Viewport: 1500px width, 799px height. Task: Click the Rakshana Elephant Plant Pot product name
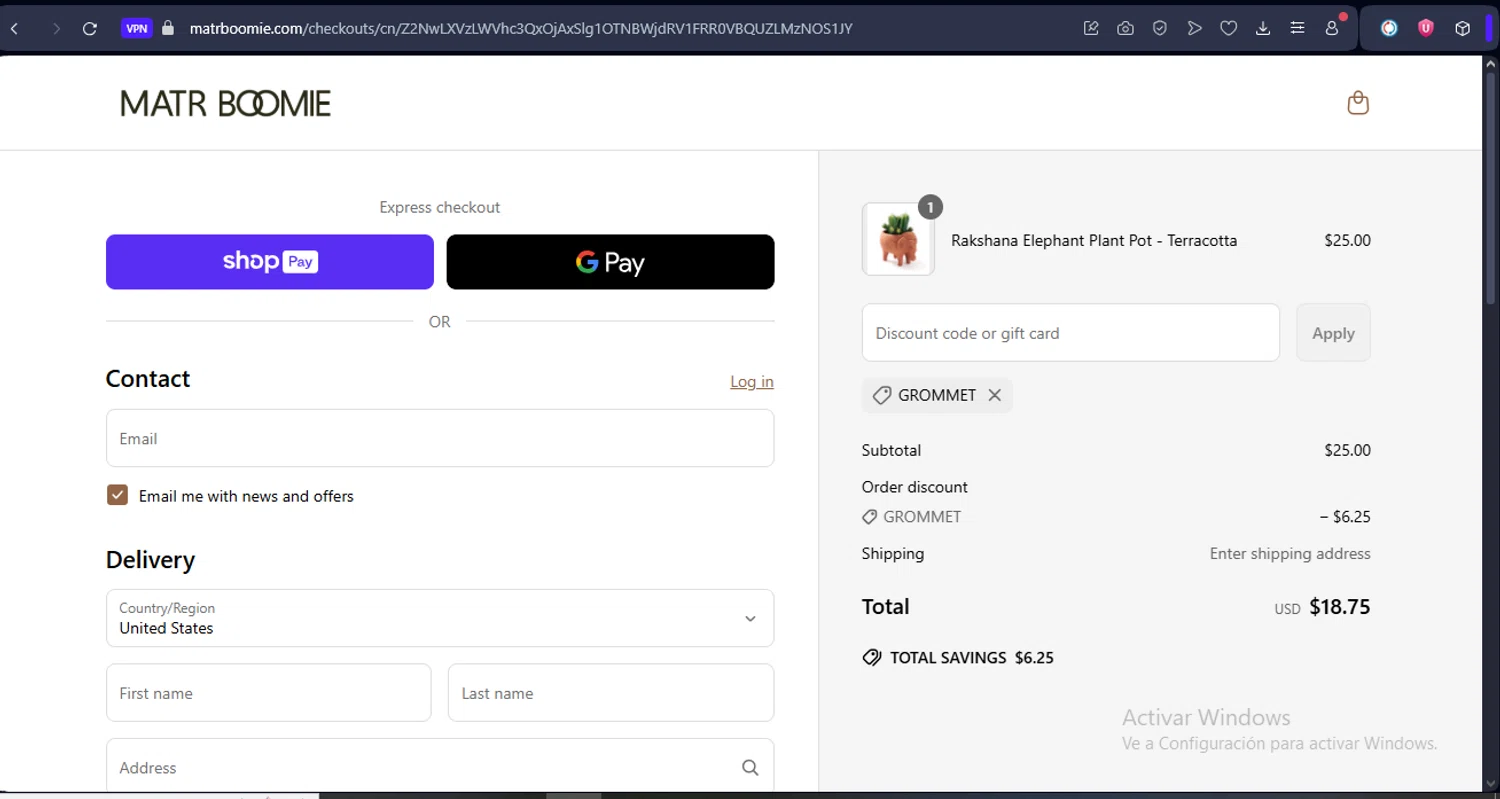click(1094, 240)
